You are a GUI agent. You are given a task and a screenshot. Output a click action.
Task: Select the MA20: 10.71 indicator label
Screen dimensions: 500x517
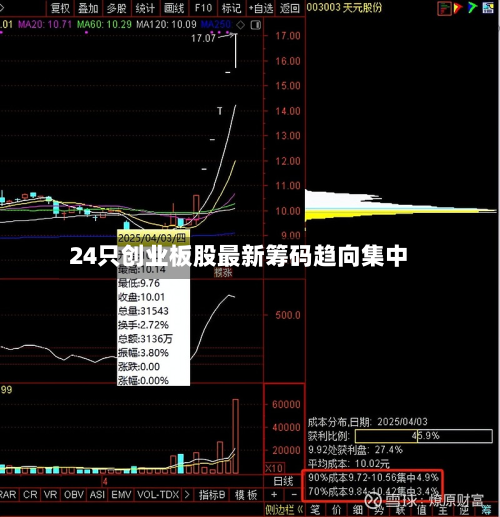45,24
